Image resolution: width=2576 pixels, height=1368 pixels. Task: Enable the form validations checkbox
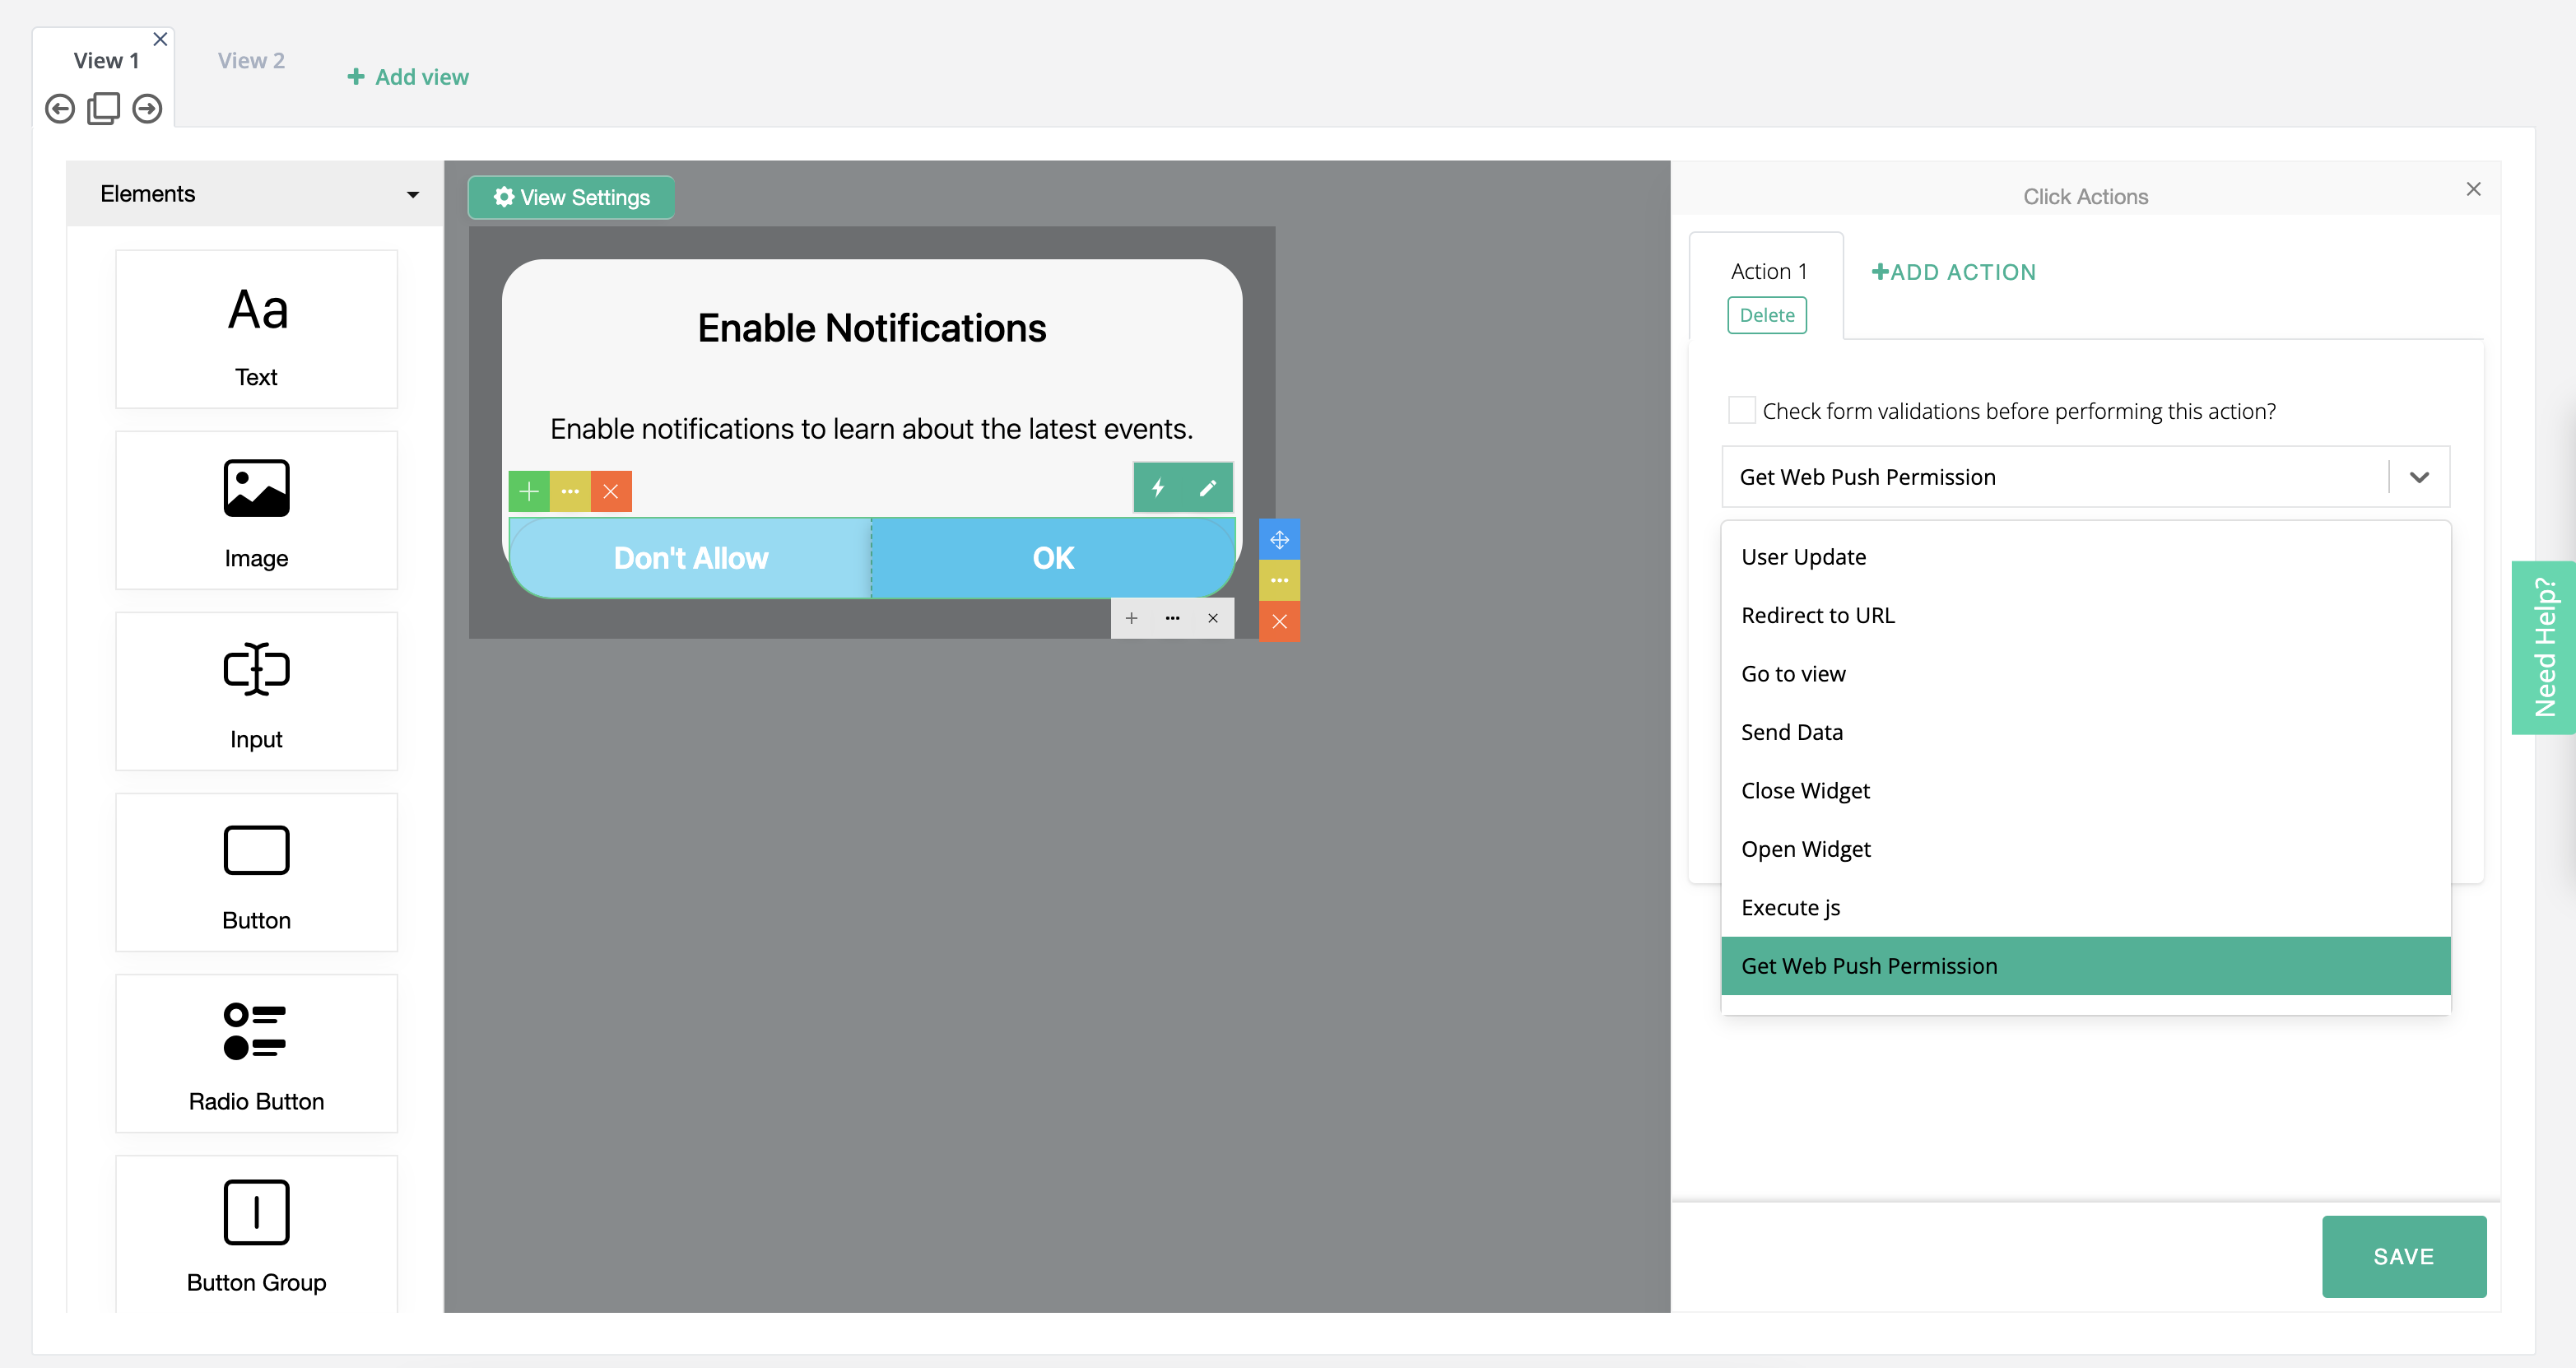[1741, 410]
